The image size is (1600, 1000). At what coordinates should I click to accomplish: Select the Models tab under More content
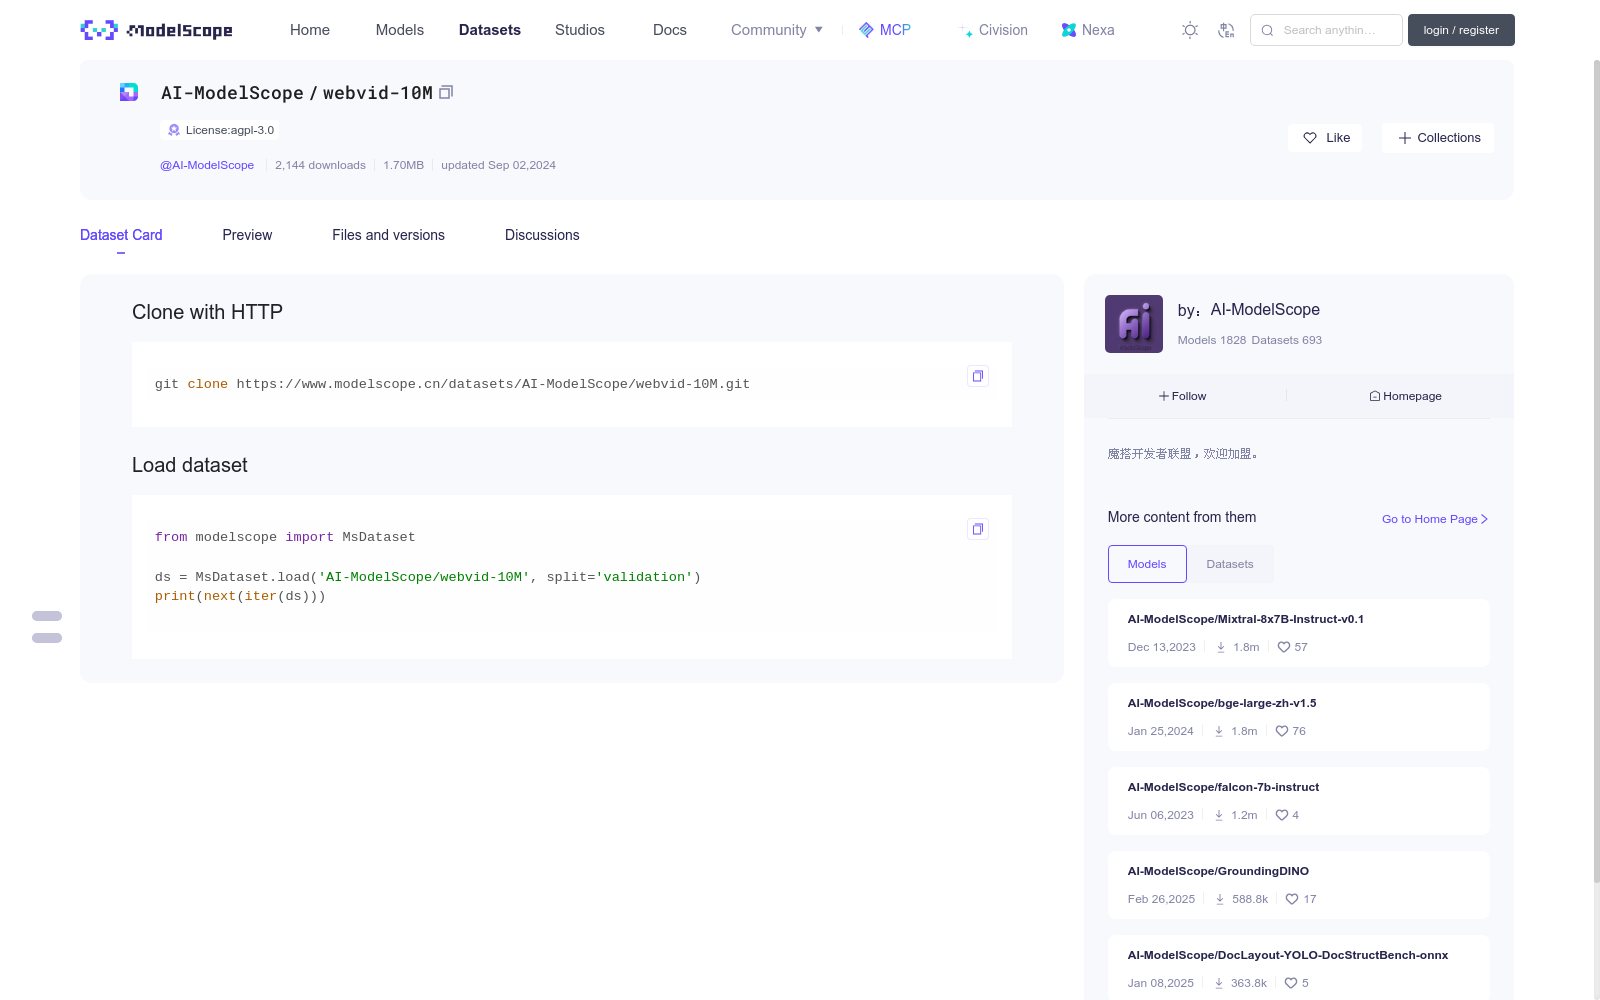pos(1147,564)
